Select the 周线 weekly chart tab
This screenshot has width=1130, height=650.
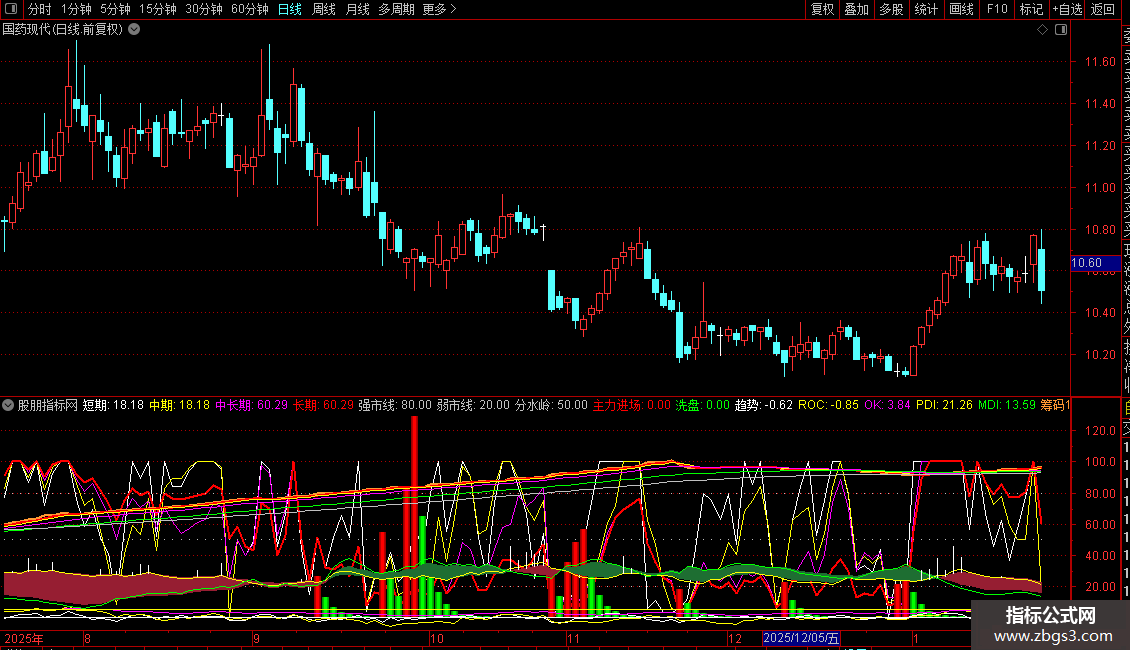click(x=324, y=9)
